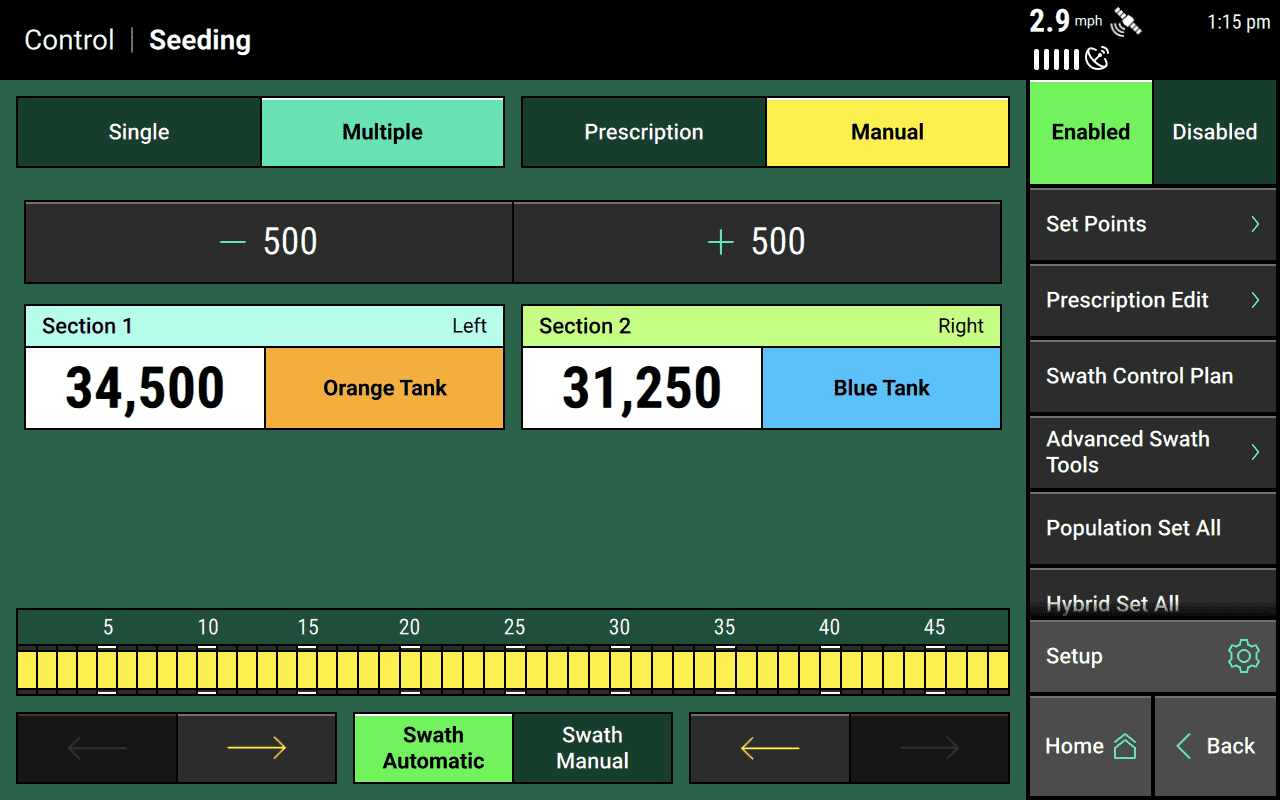Expand the Prescription Edit options
The width and height of the screenshot is (1280, 800).
1152,300
